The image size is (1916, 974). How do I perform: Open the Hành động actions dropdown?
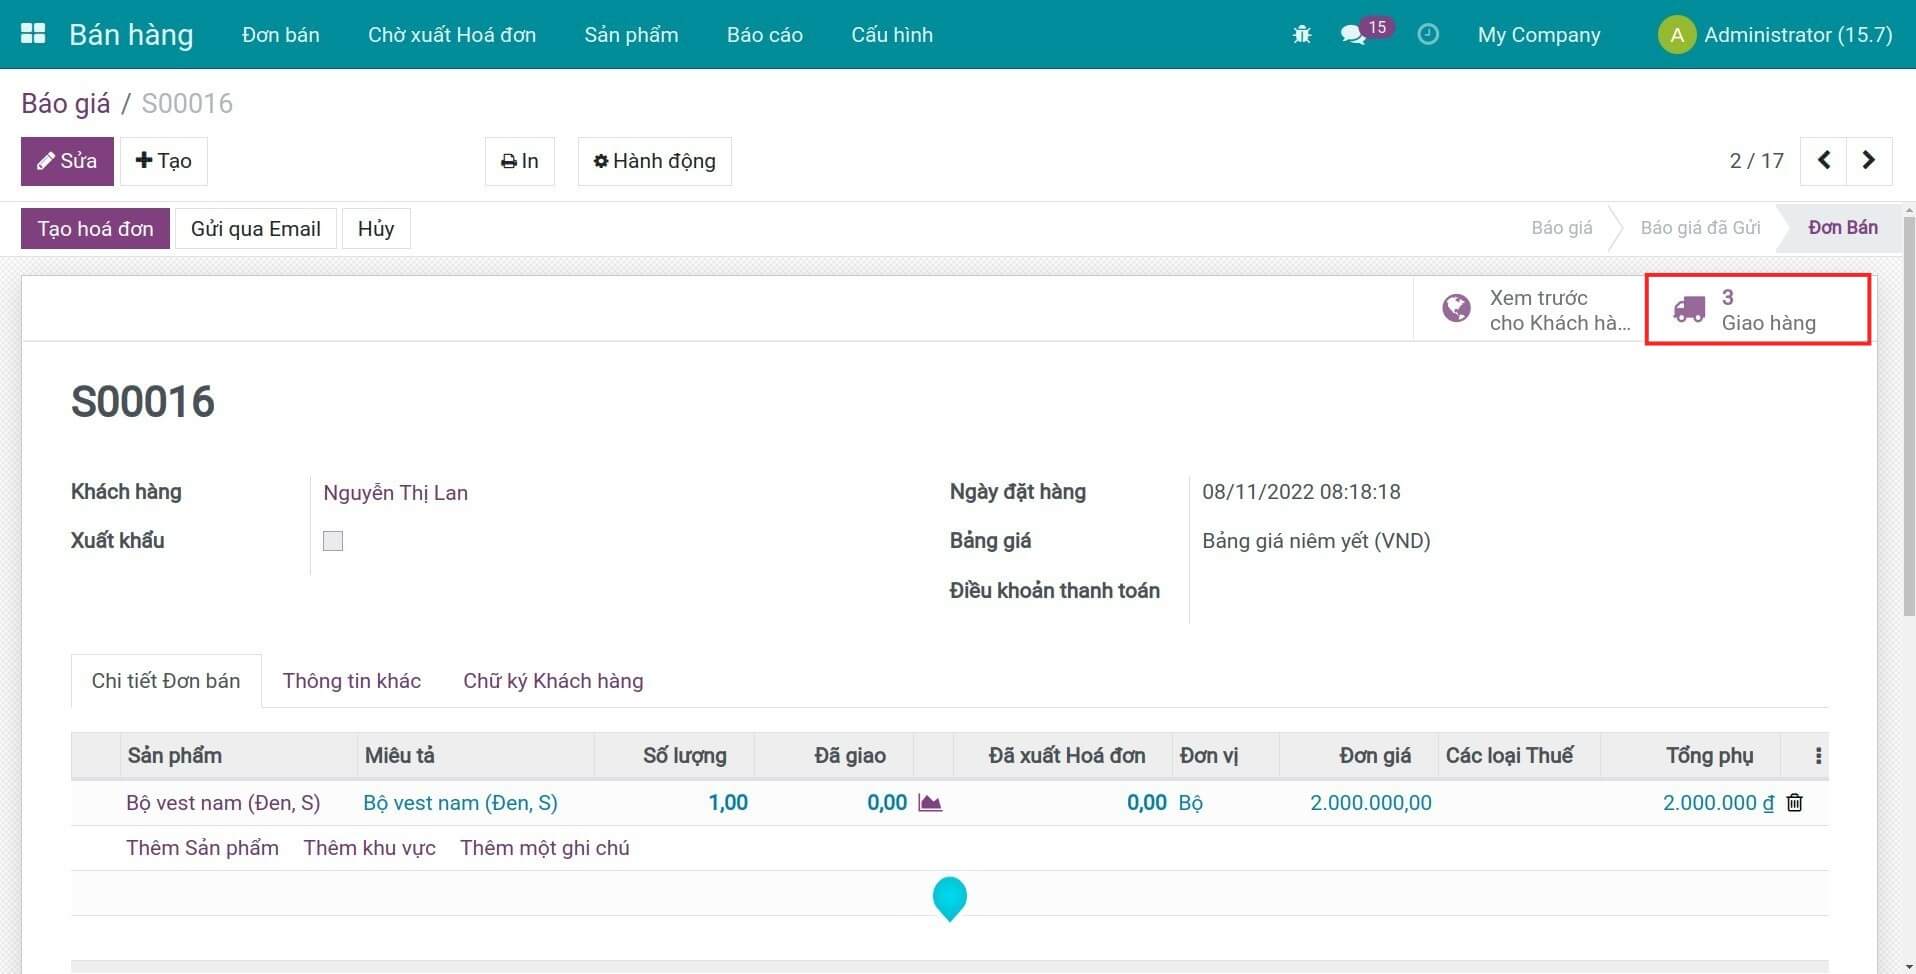[x=654, y=161]
